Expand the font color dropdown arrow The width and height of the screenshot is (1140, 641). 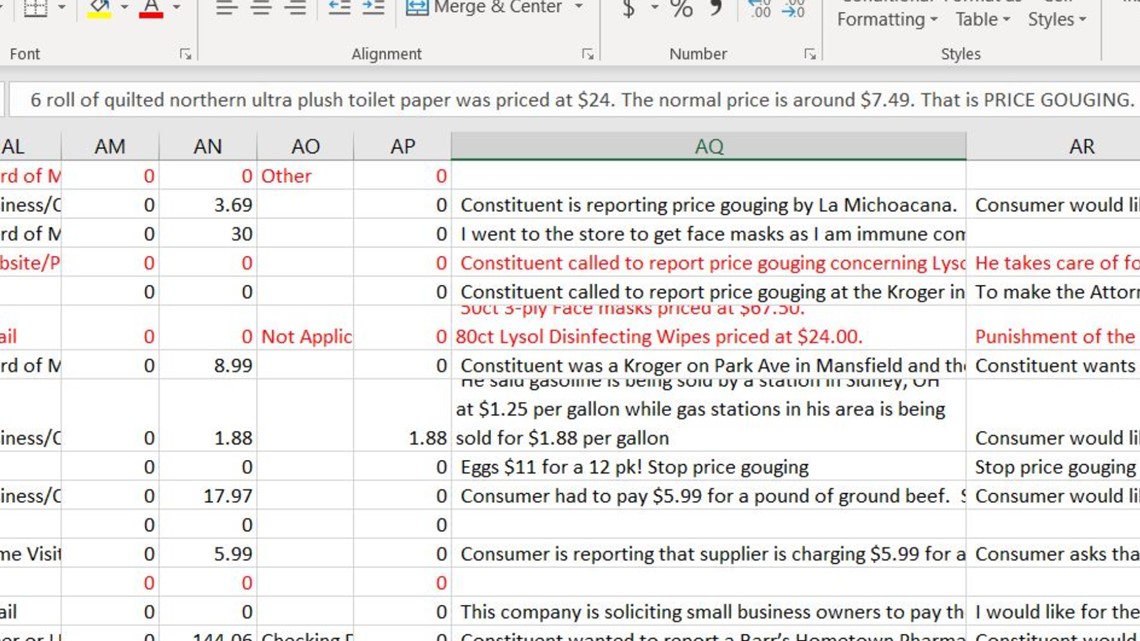[x=176, y=7]
